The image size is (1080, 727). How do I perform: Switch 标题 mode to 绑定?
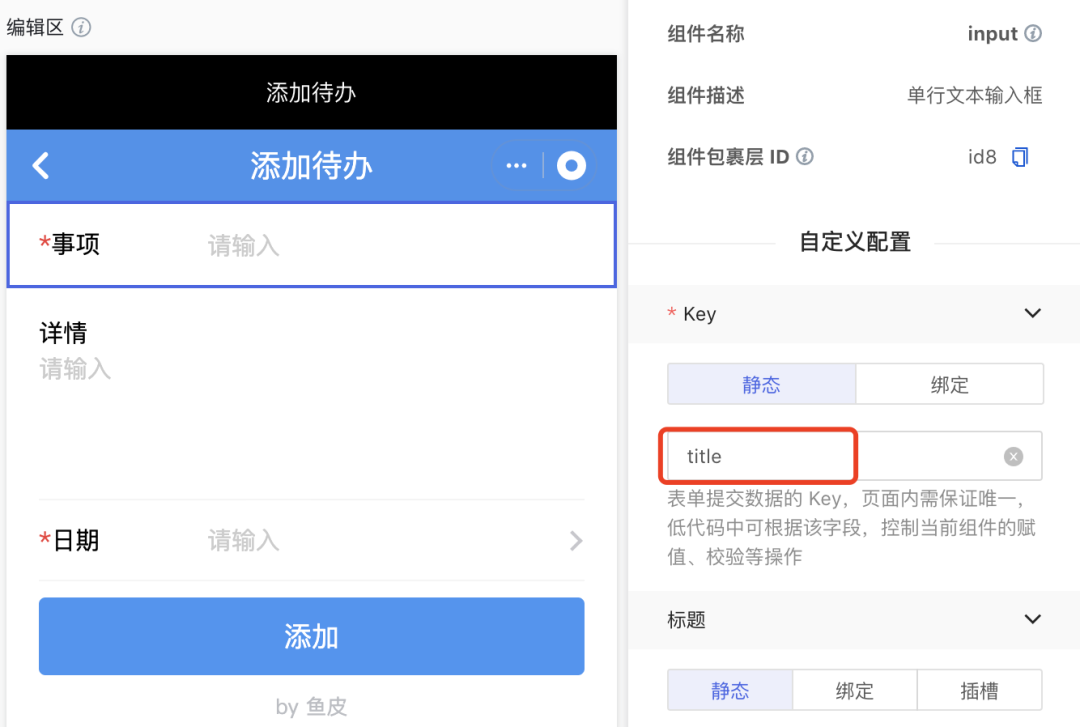click(x=854, y=691)
